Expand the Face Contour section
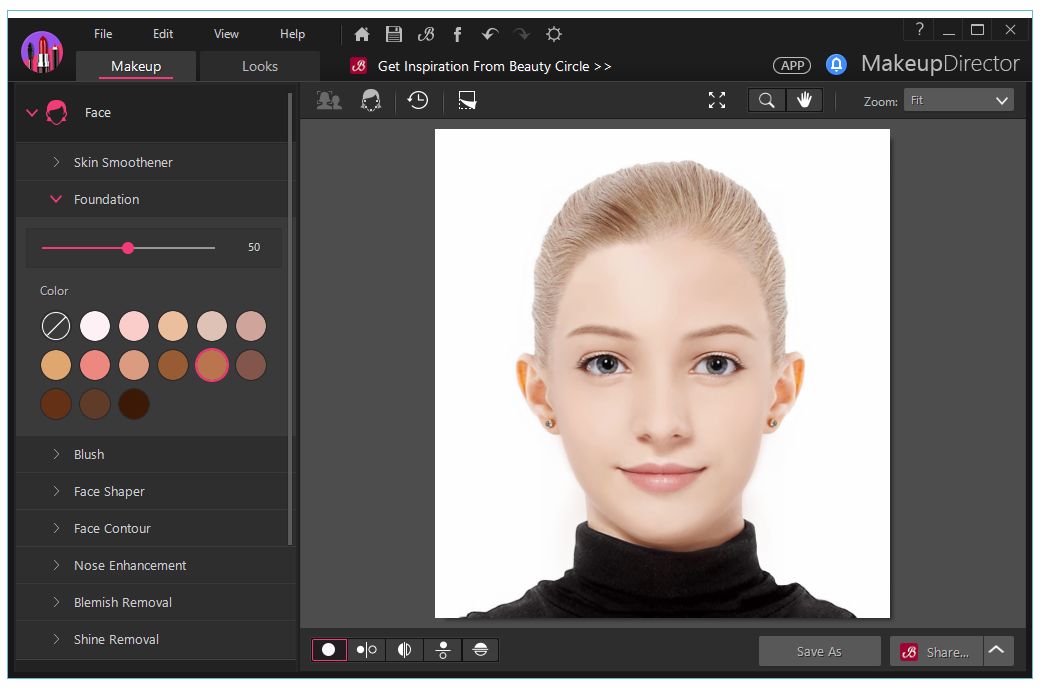The height and width of the screenshot is (689, 1044). pos(112,528)
